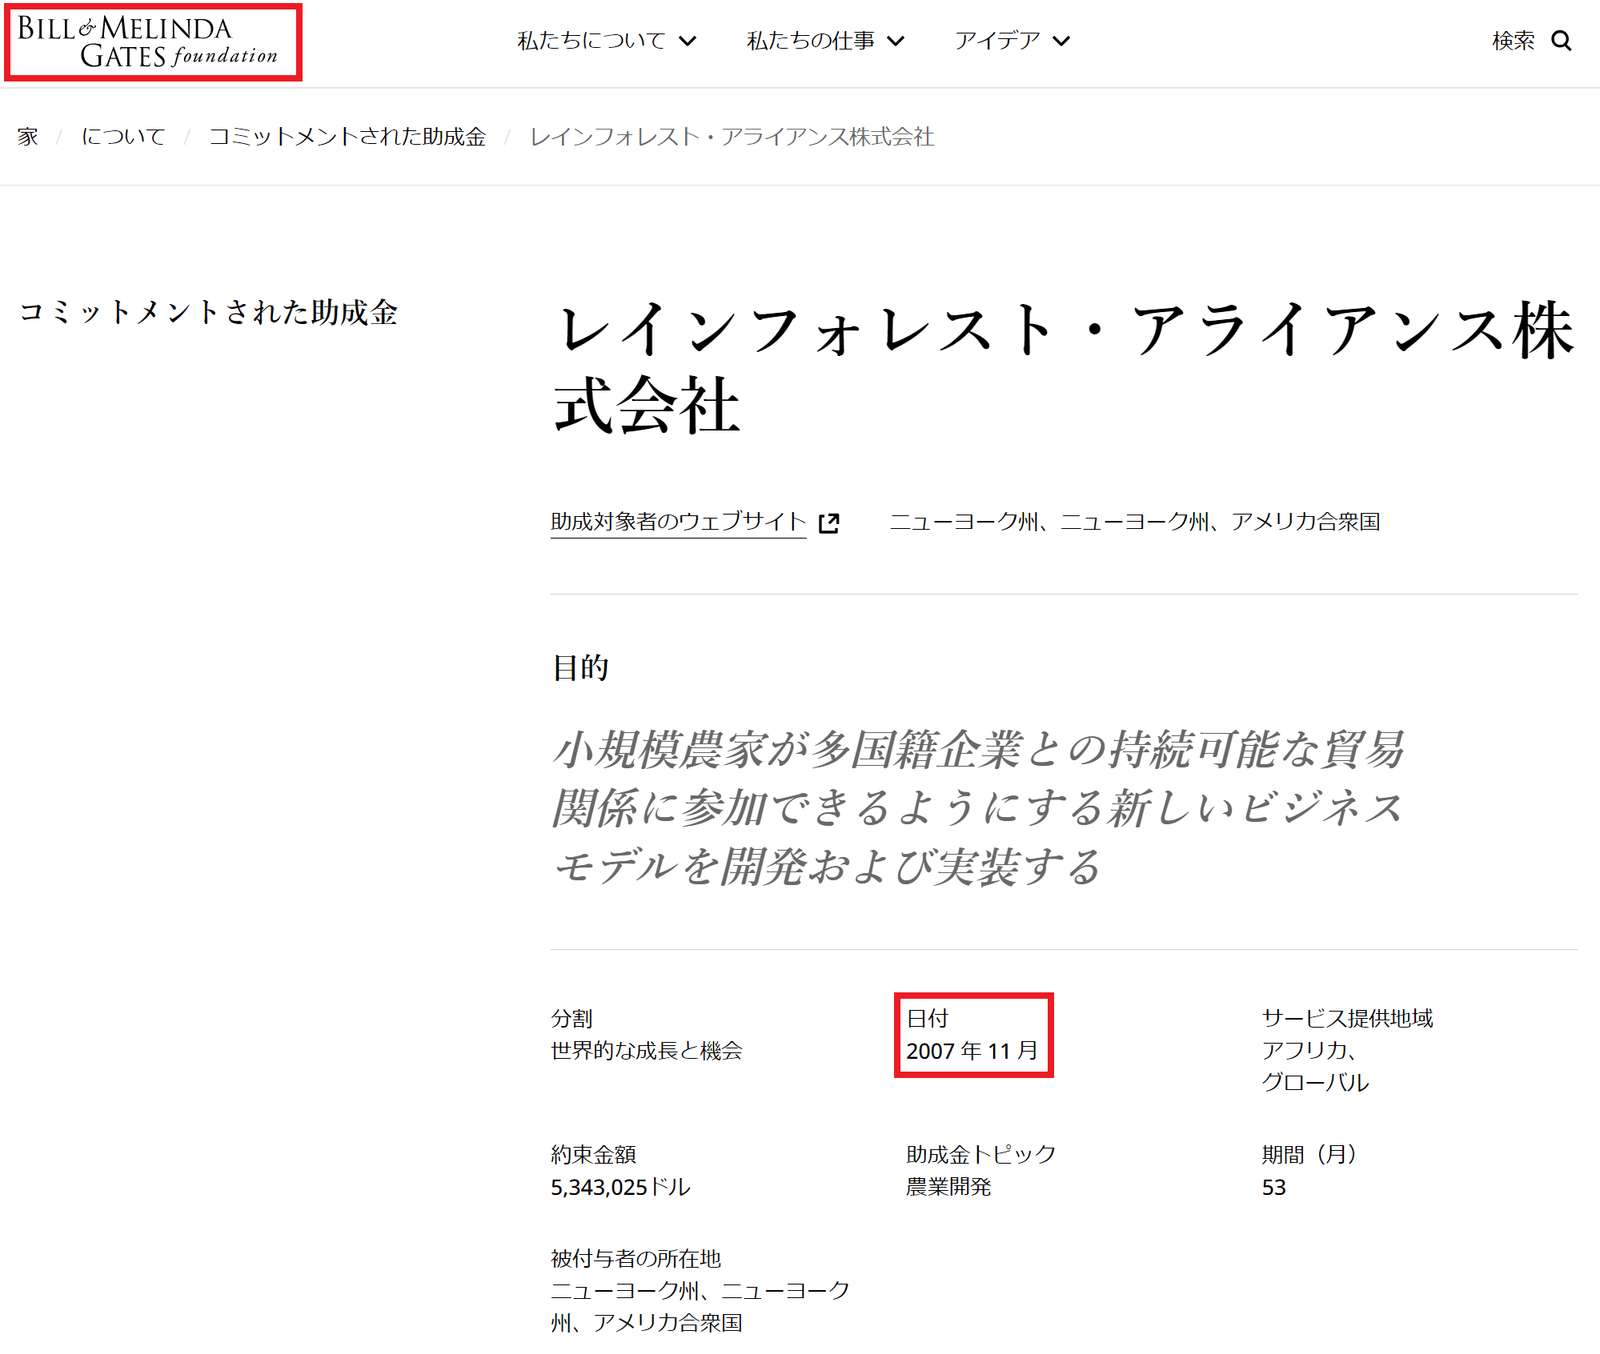The width and height of the screenshot is (1600, 1354).
Task: Click the Bill & Melinda Gates Foundation logo
Action: (x=148, y=42)
